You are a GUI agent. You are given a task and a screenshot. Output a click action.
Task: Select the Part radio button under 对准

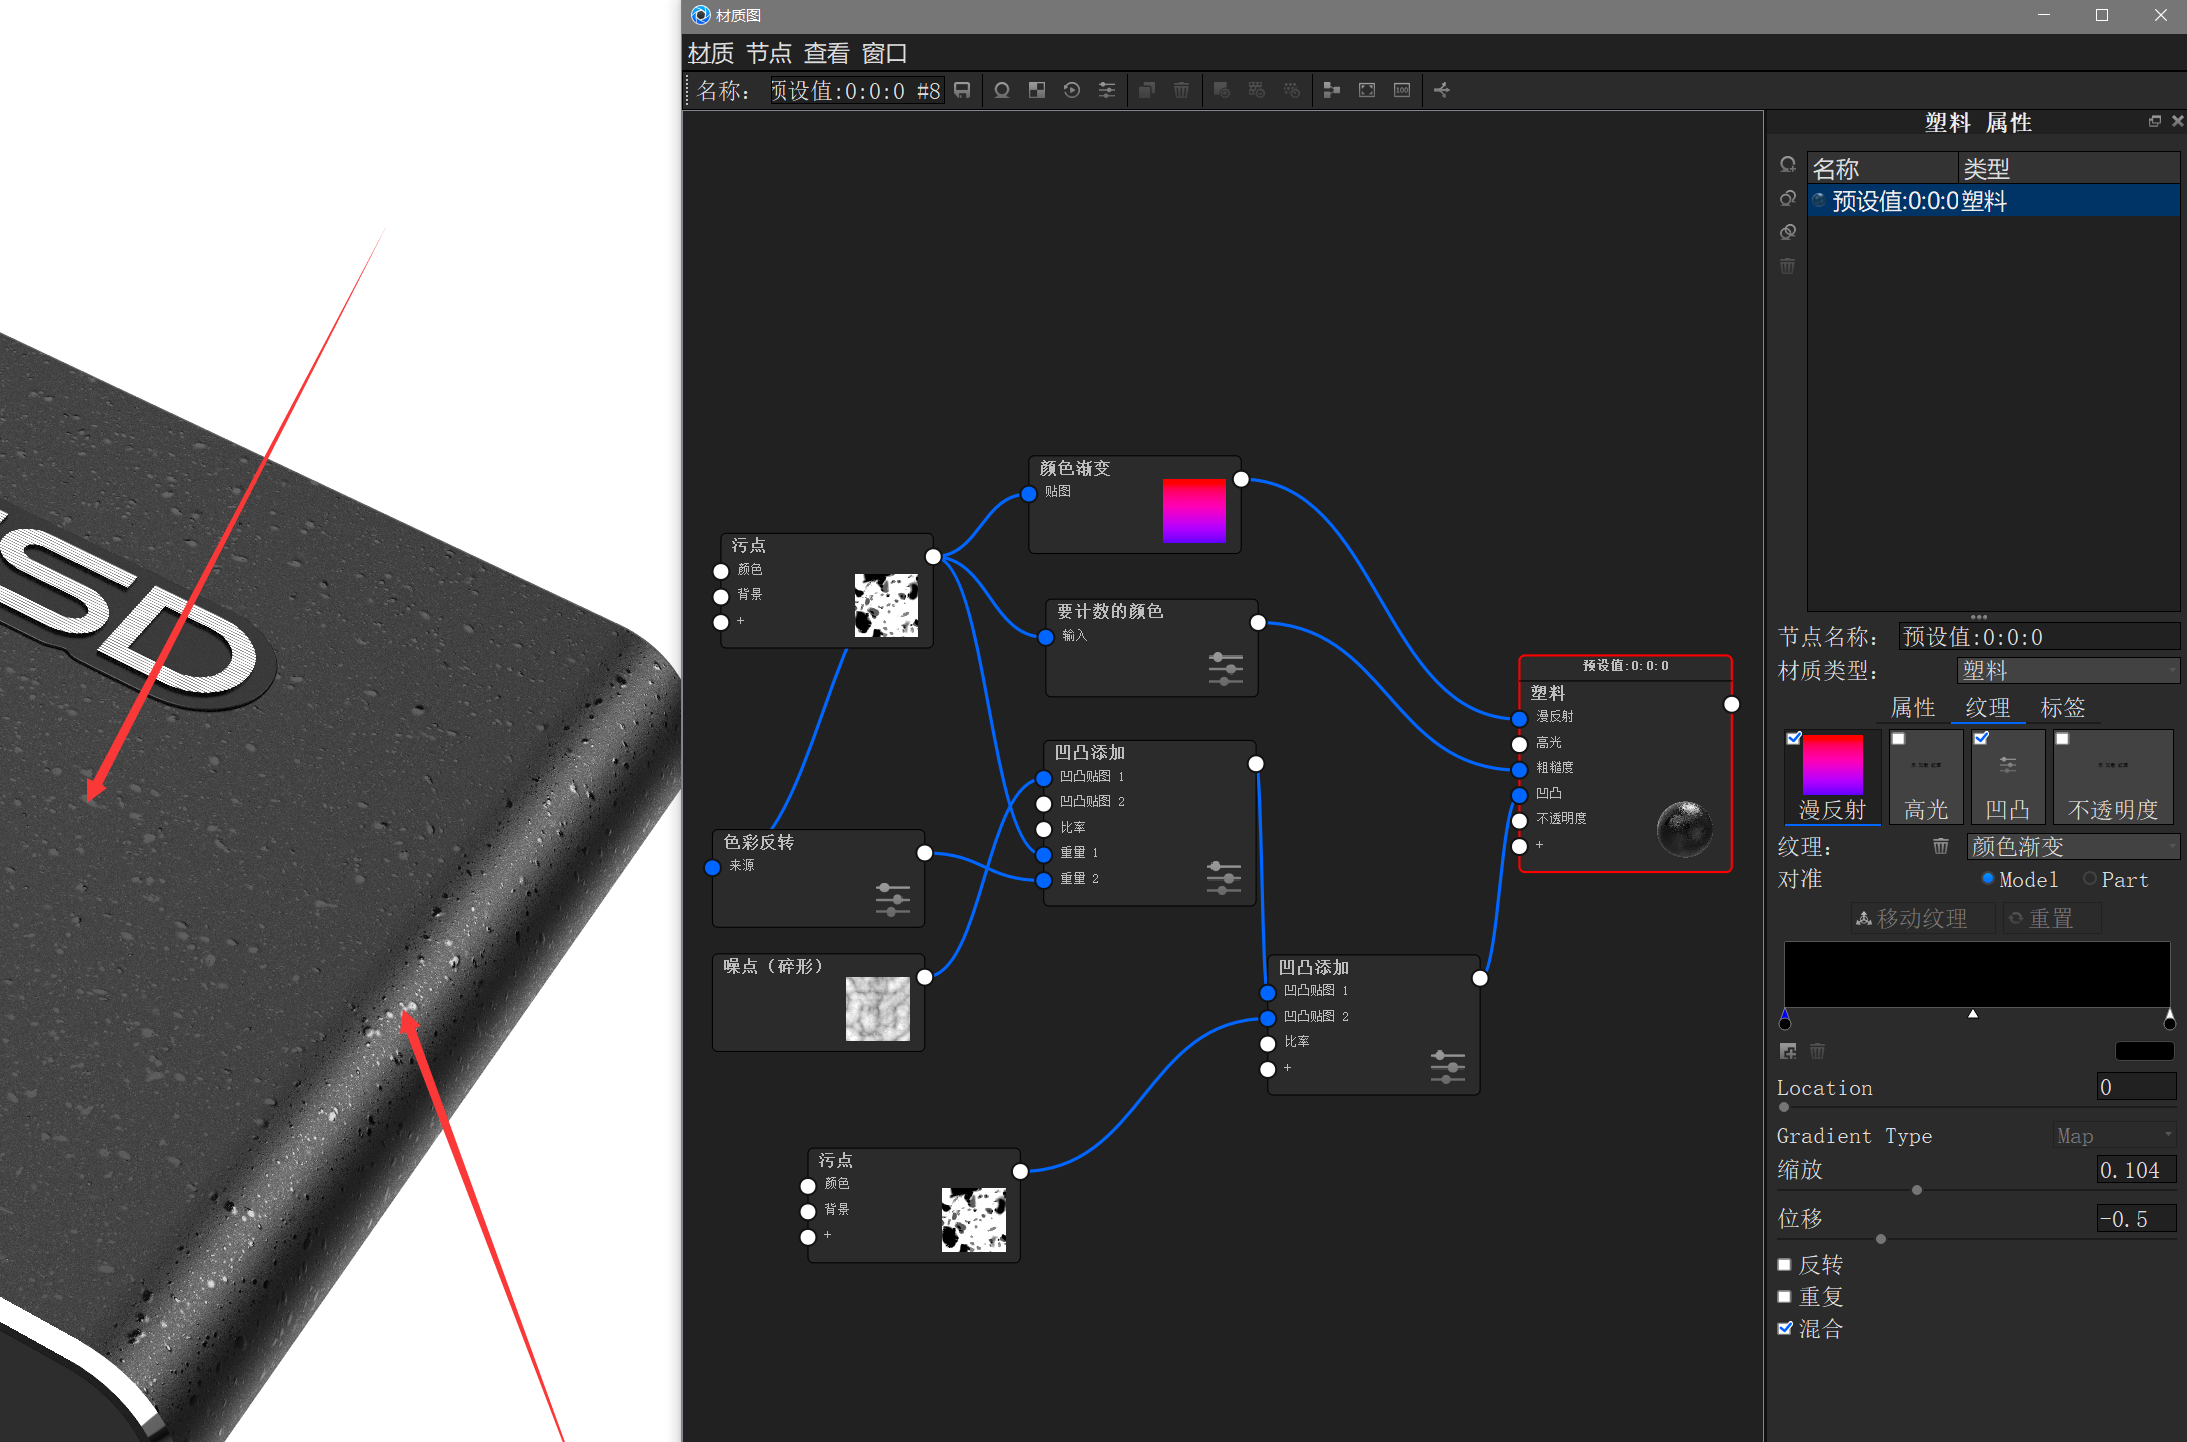(2090, 878)
